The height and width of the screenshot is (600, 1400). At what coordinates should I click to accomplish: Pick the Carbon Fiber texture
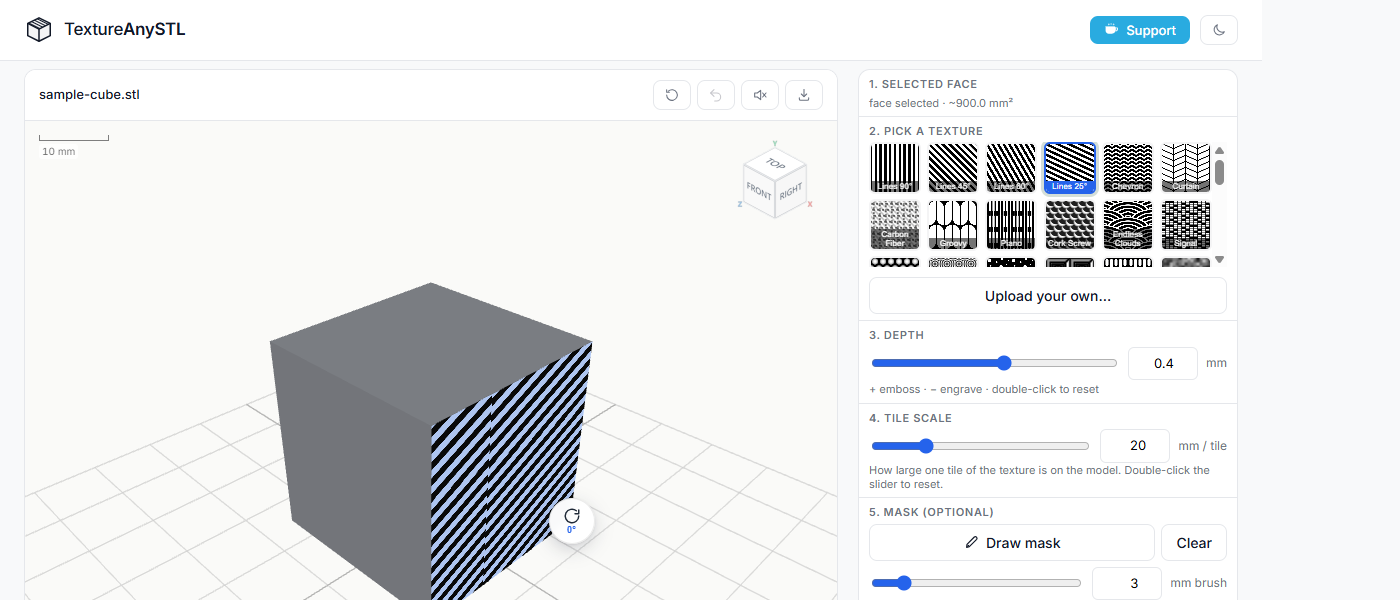(x=894, y=225)
